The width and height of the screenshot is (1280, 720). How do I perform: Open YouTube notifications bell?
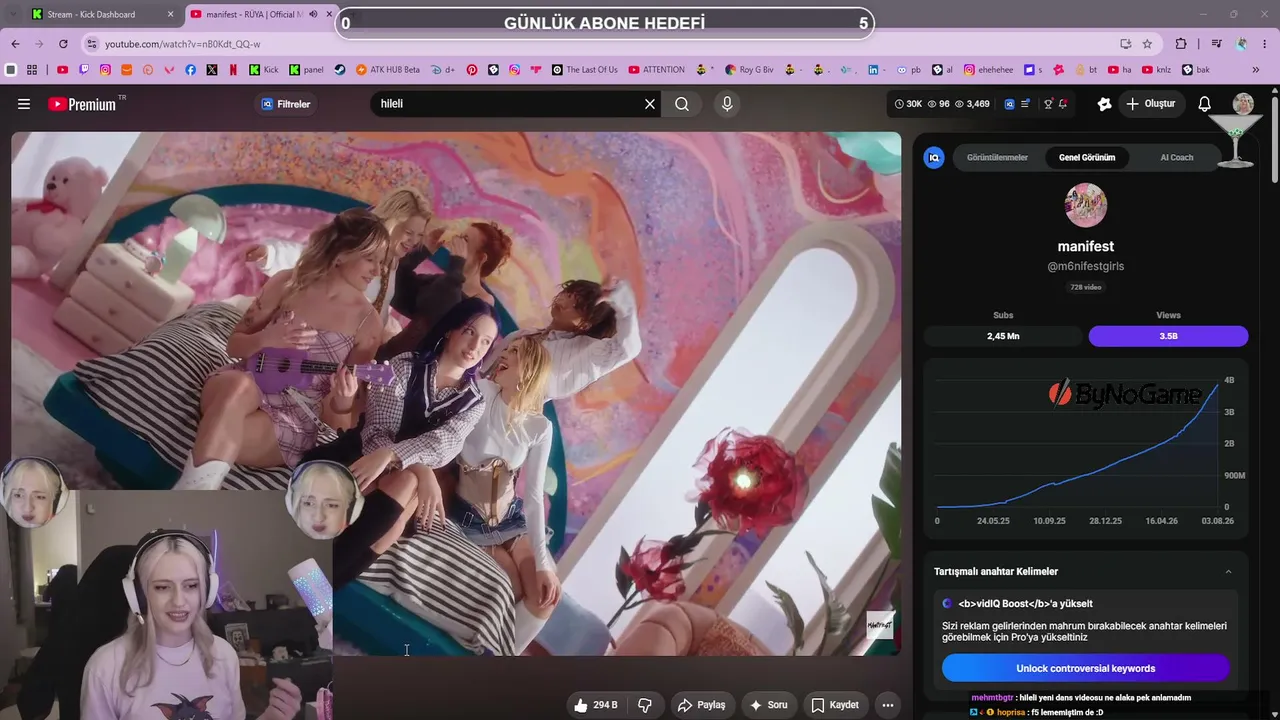1205,104
